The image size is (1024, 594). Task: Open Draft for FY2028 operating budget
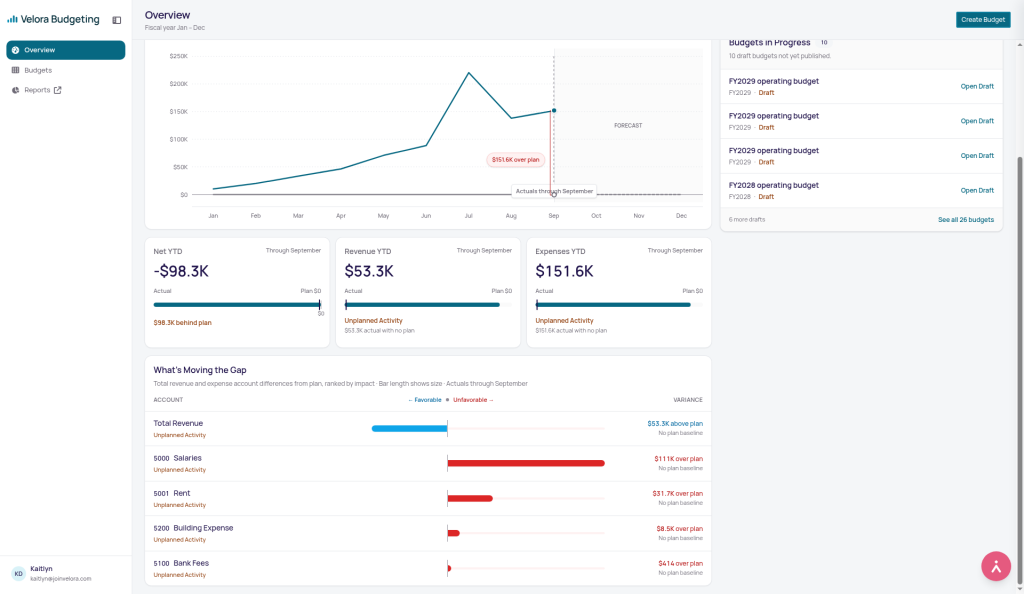pos(977,191)
